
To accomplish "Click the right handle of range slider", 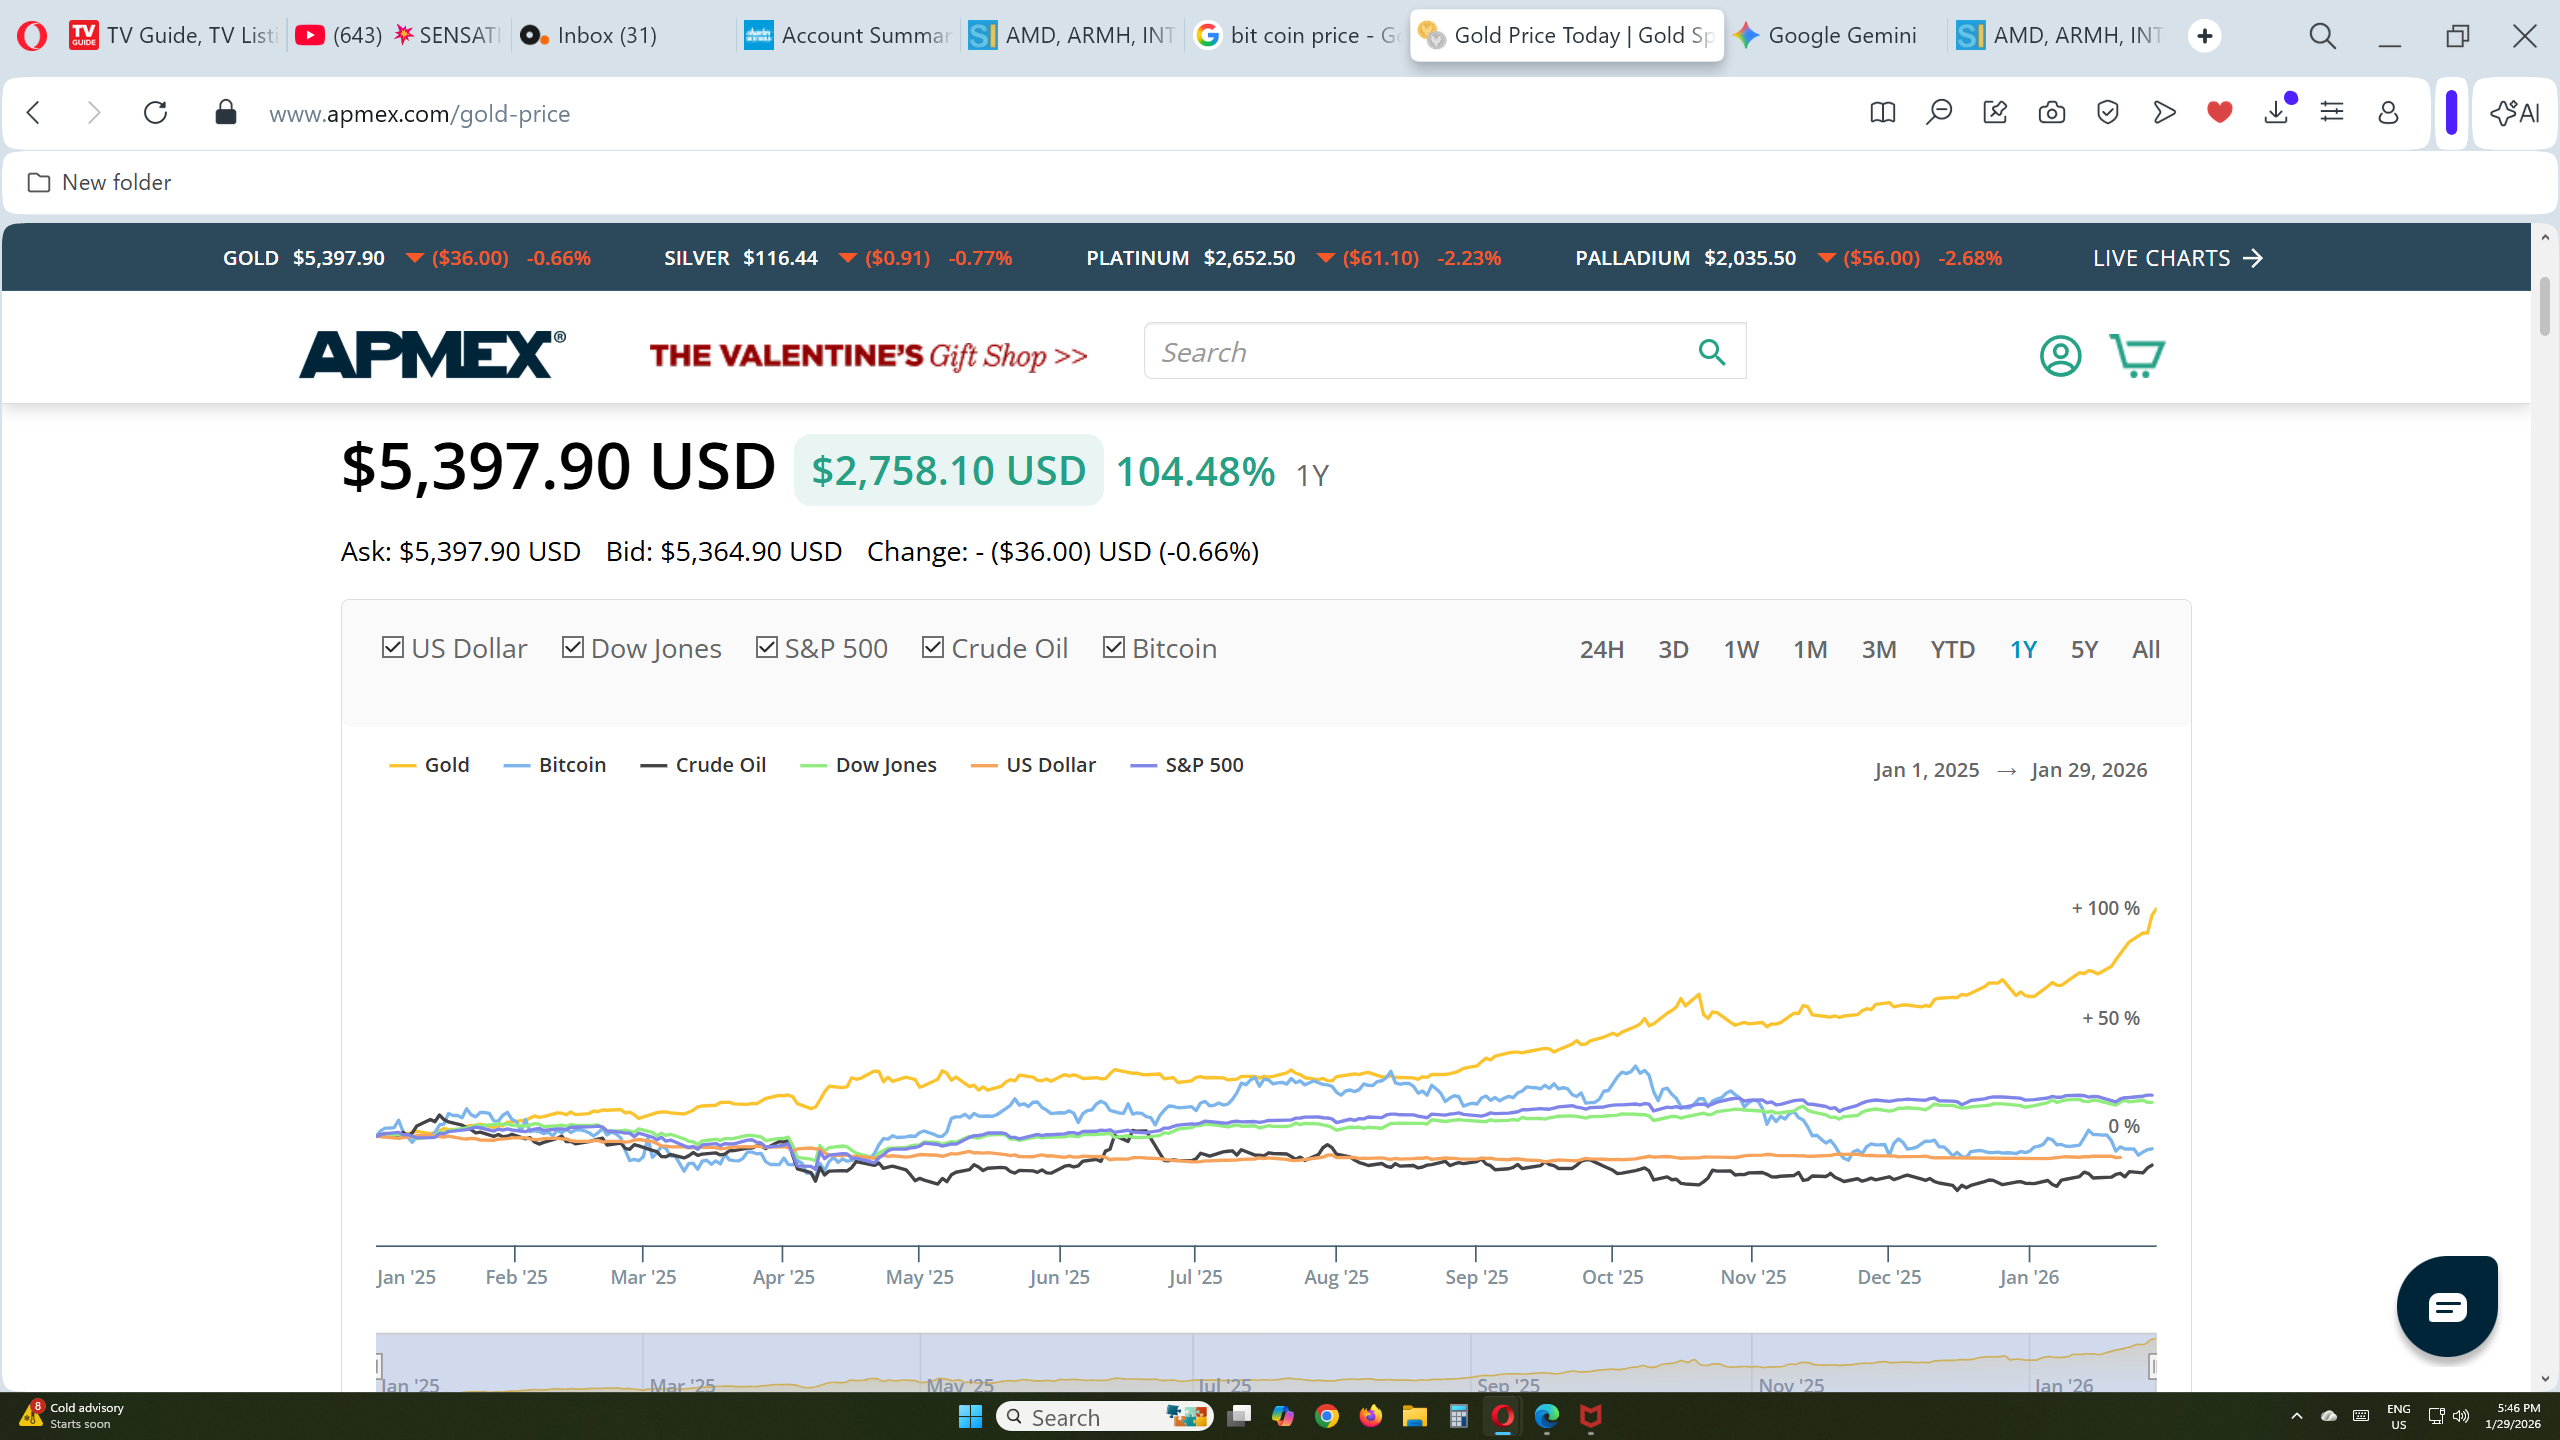I will (x=2153, y=1365).
